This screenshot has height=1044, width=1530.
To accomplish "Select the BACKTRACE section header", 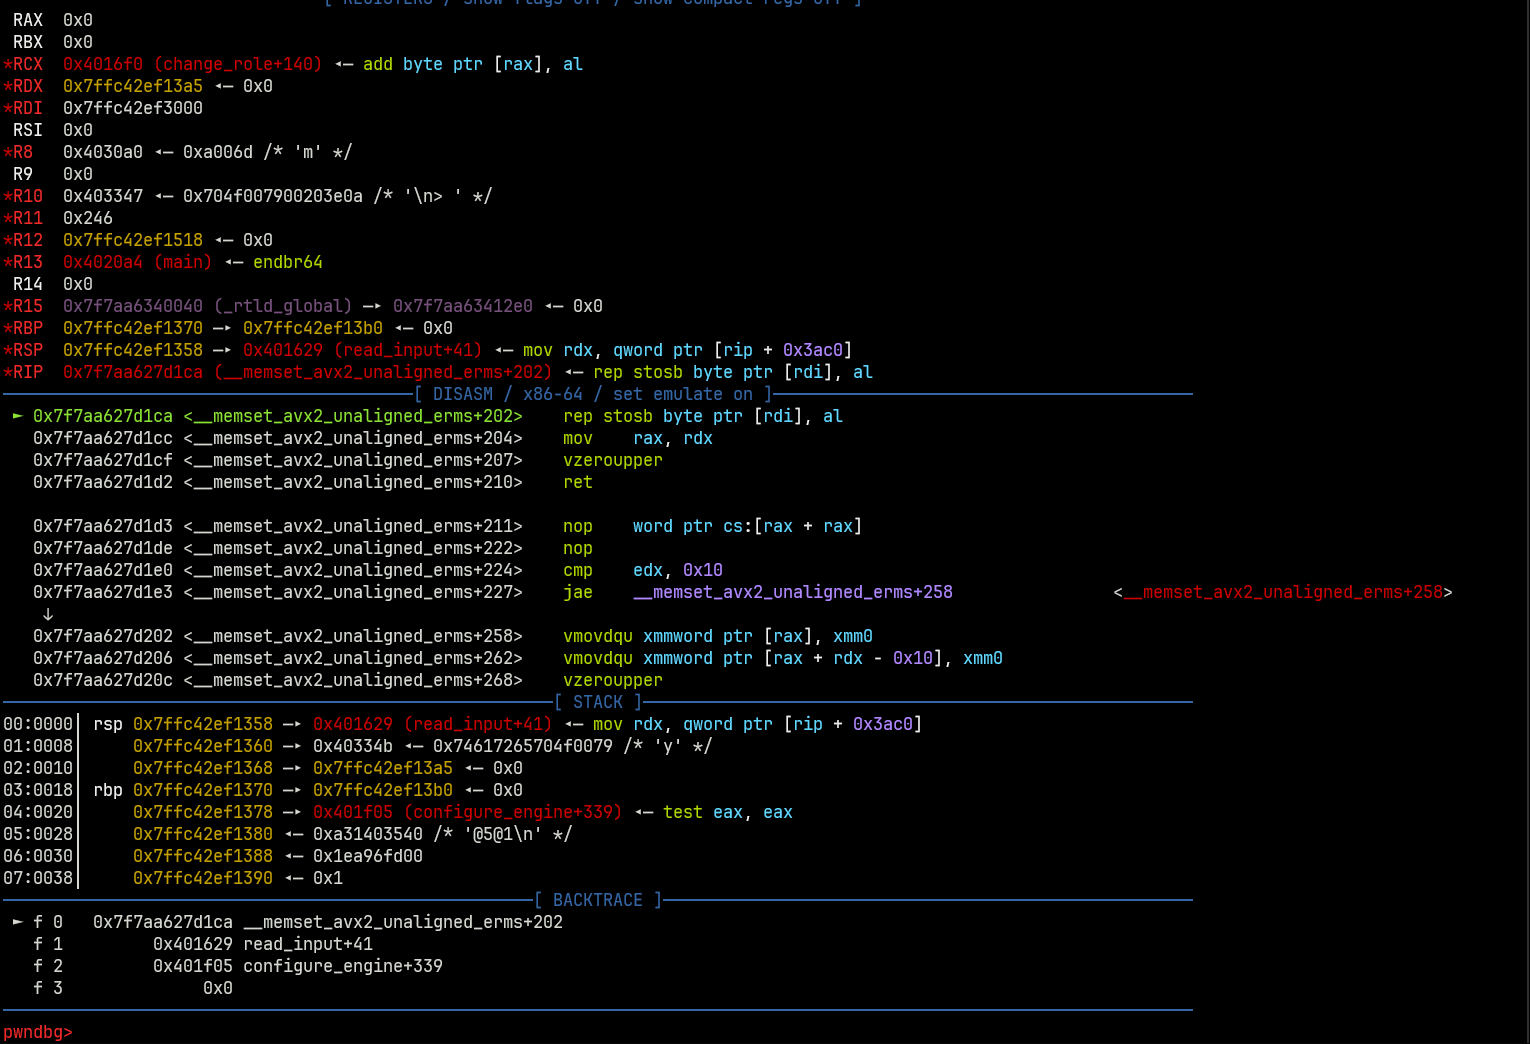I will [x=597, y=900].
